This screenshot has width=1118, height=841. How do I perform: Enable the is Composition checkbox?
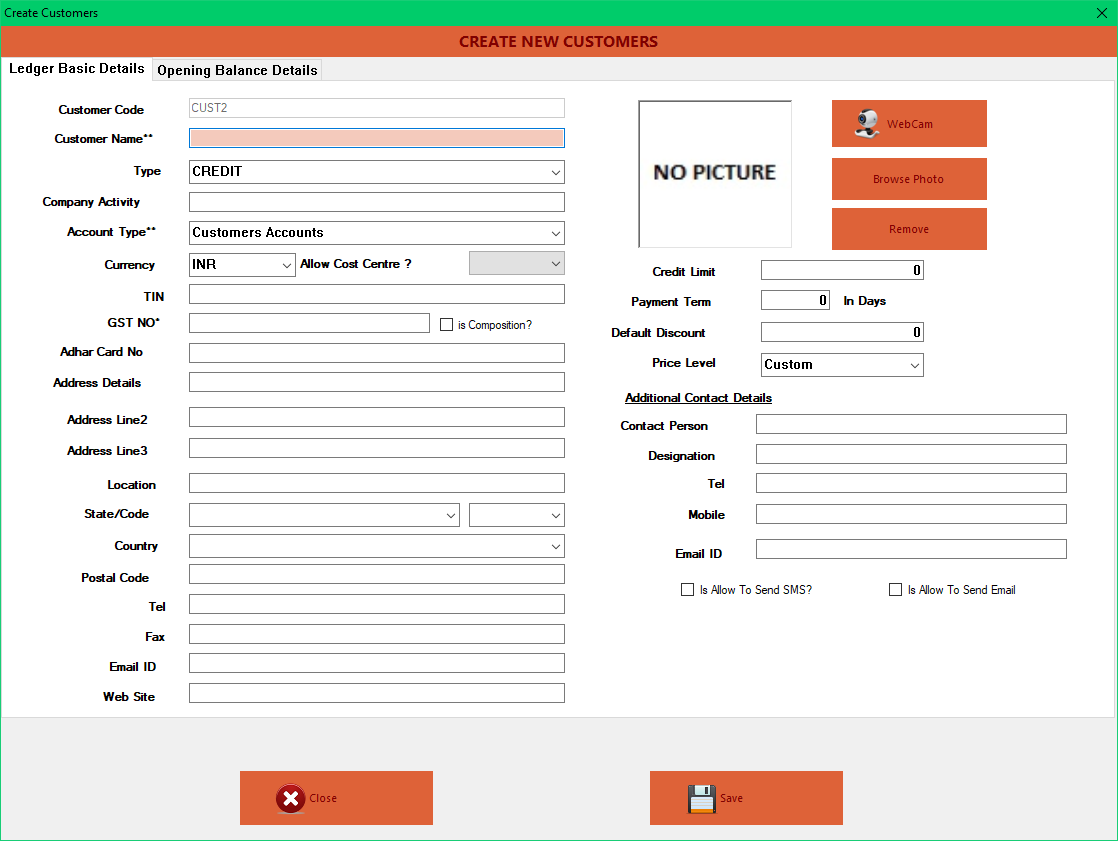point(444,324)
